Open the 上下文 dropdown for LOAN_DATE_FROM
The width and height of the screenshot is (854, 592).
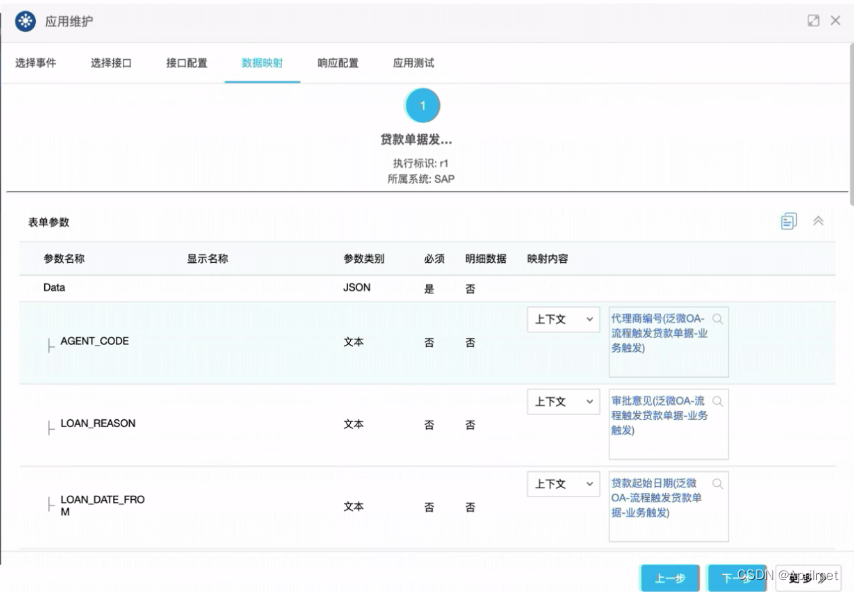click(563, 484)
